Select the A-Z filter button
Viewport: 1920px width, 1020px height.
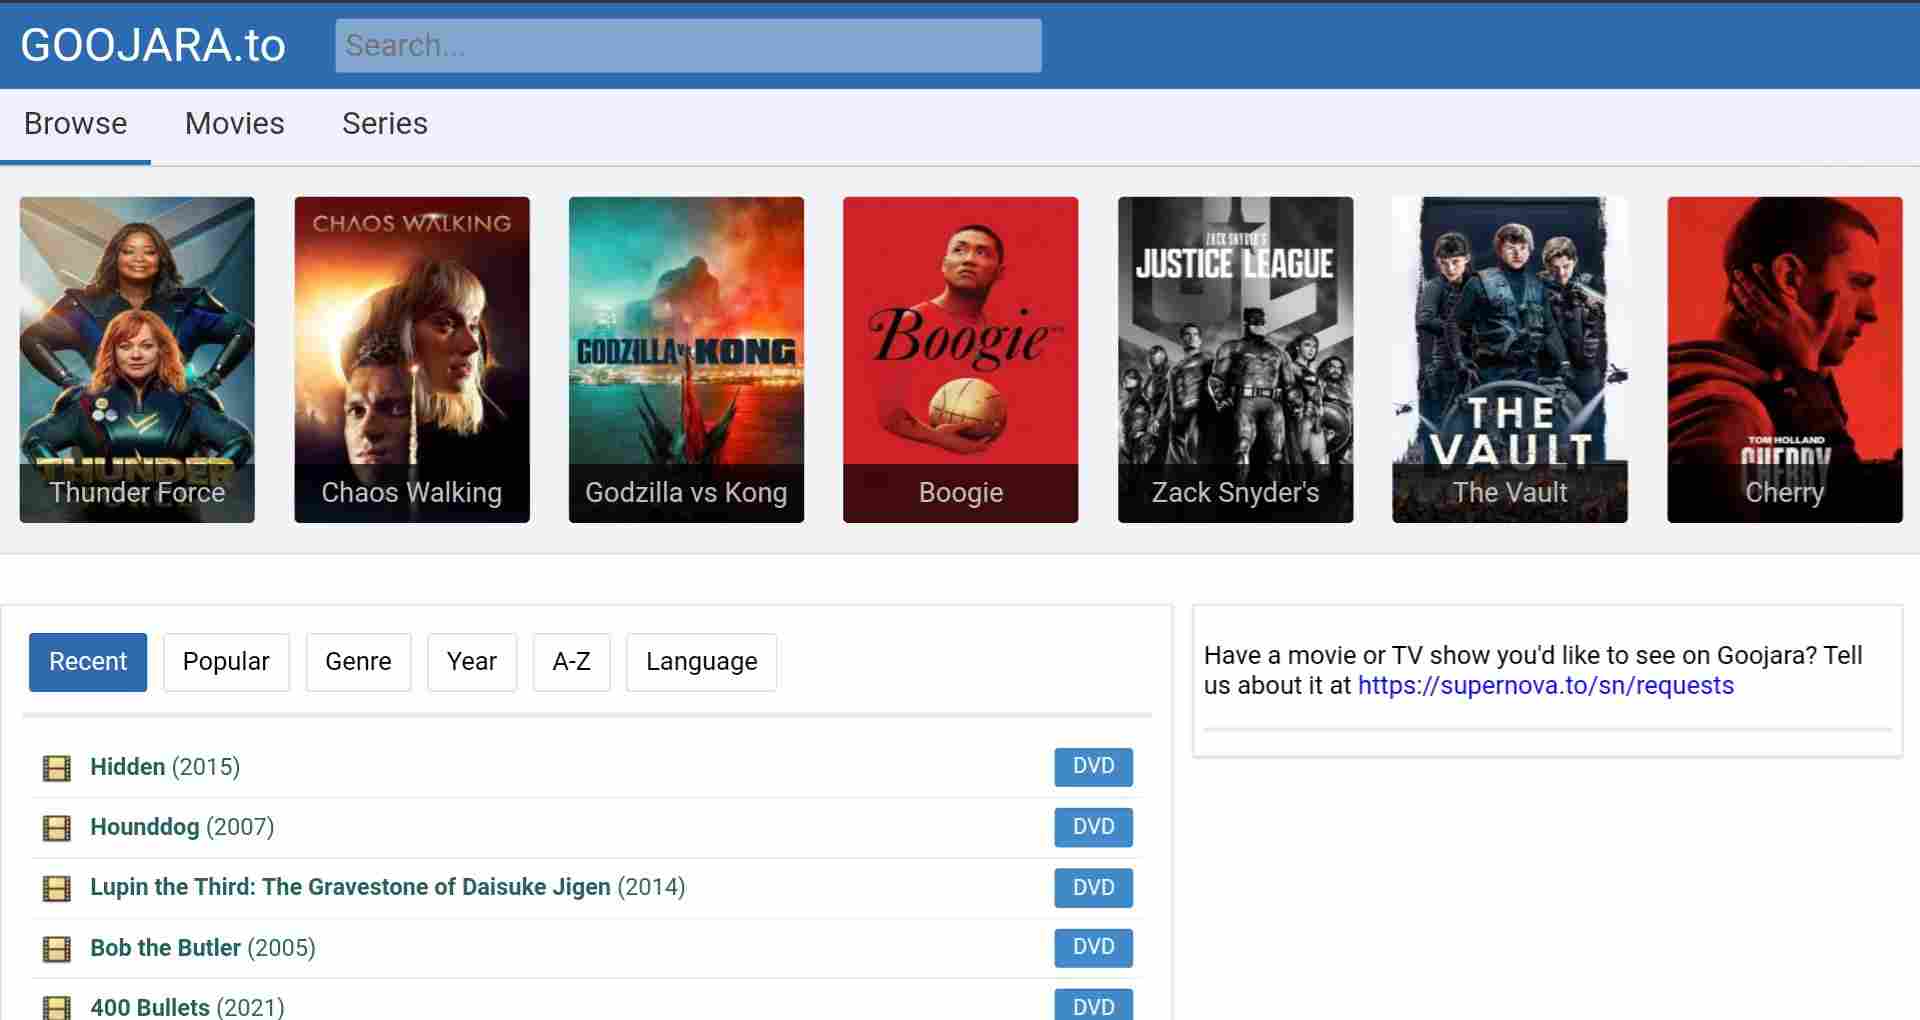coord(572,662)
